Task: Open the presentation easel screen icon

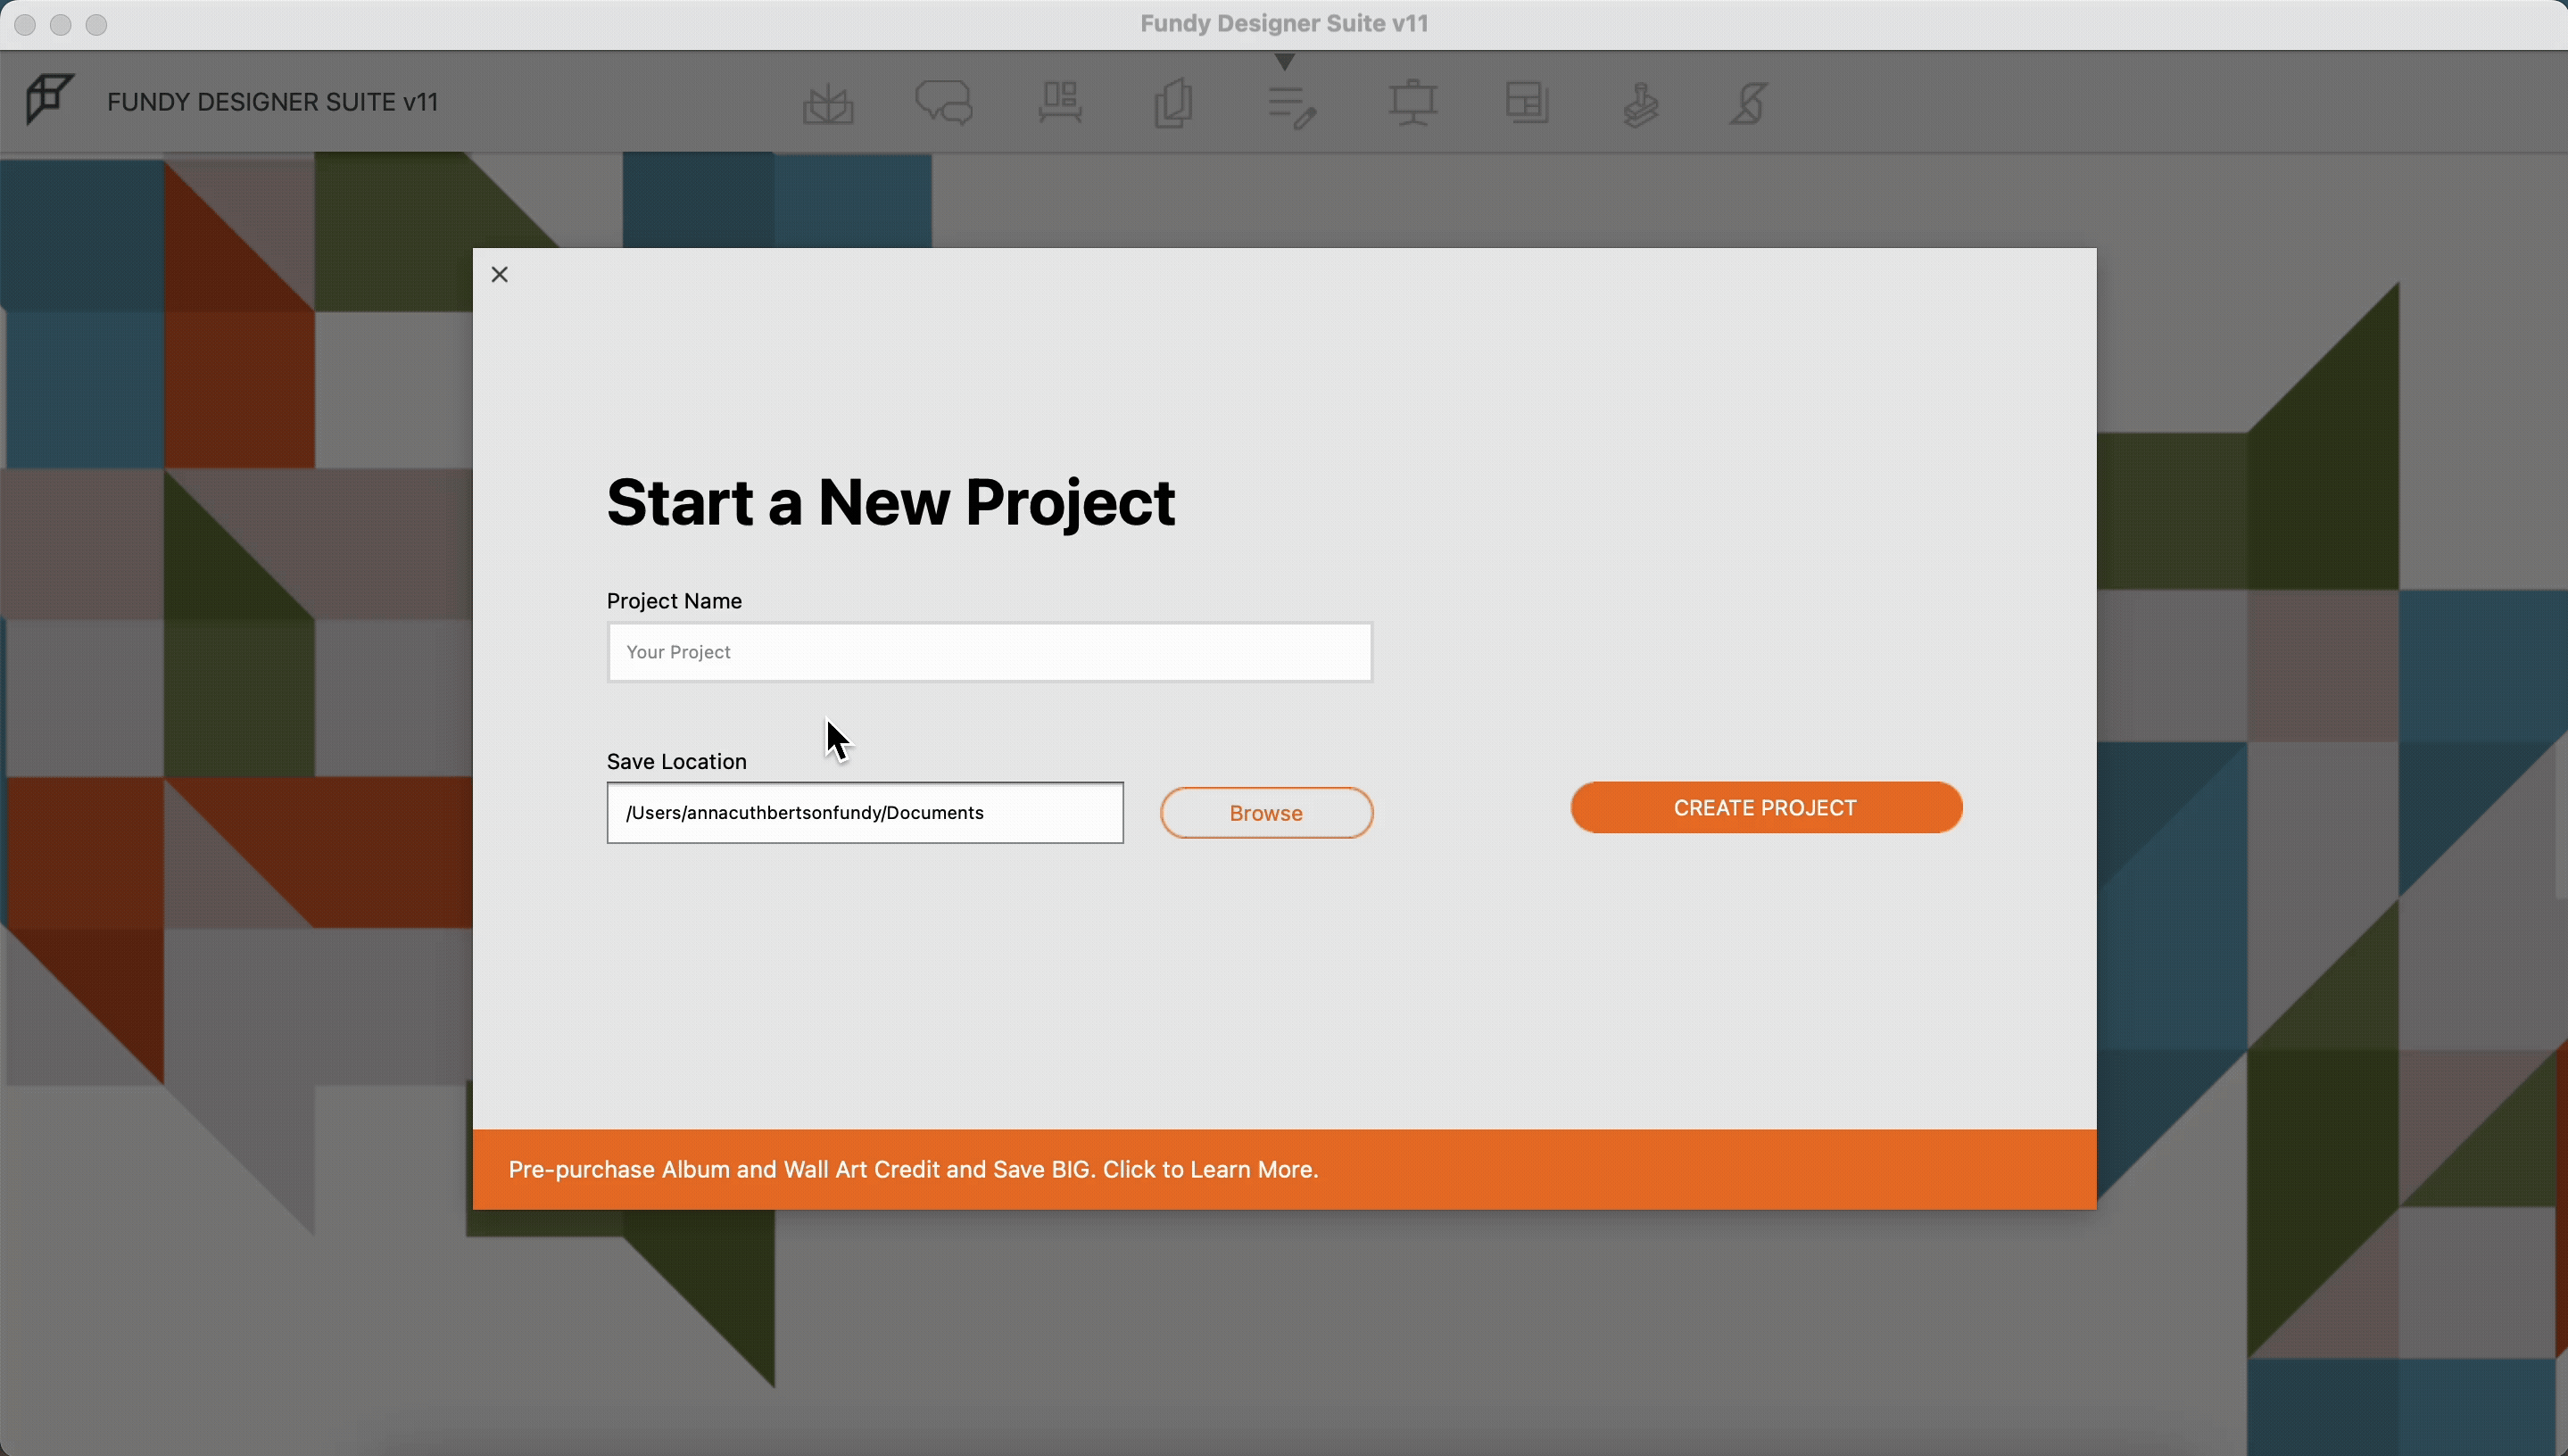Action: click(x=1413, y=103)
